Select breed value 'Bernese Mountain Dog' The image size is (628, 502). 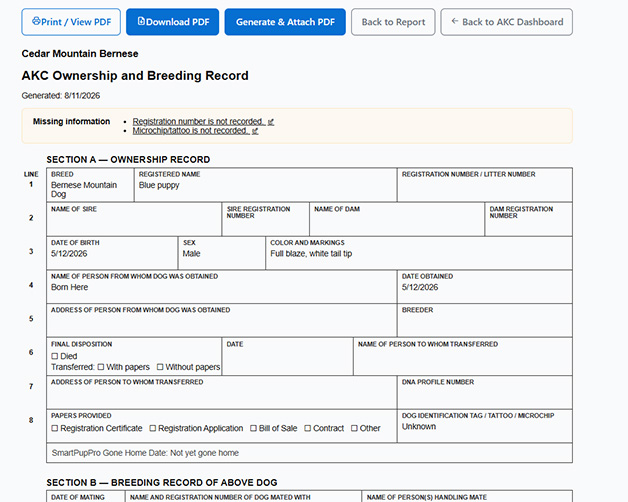(84, 190)
